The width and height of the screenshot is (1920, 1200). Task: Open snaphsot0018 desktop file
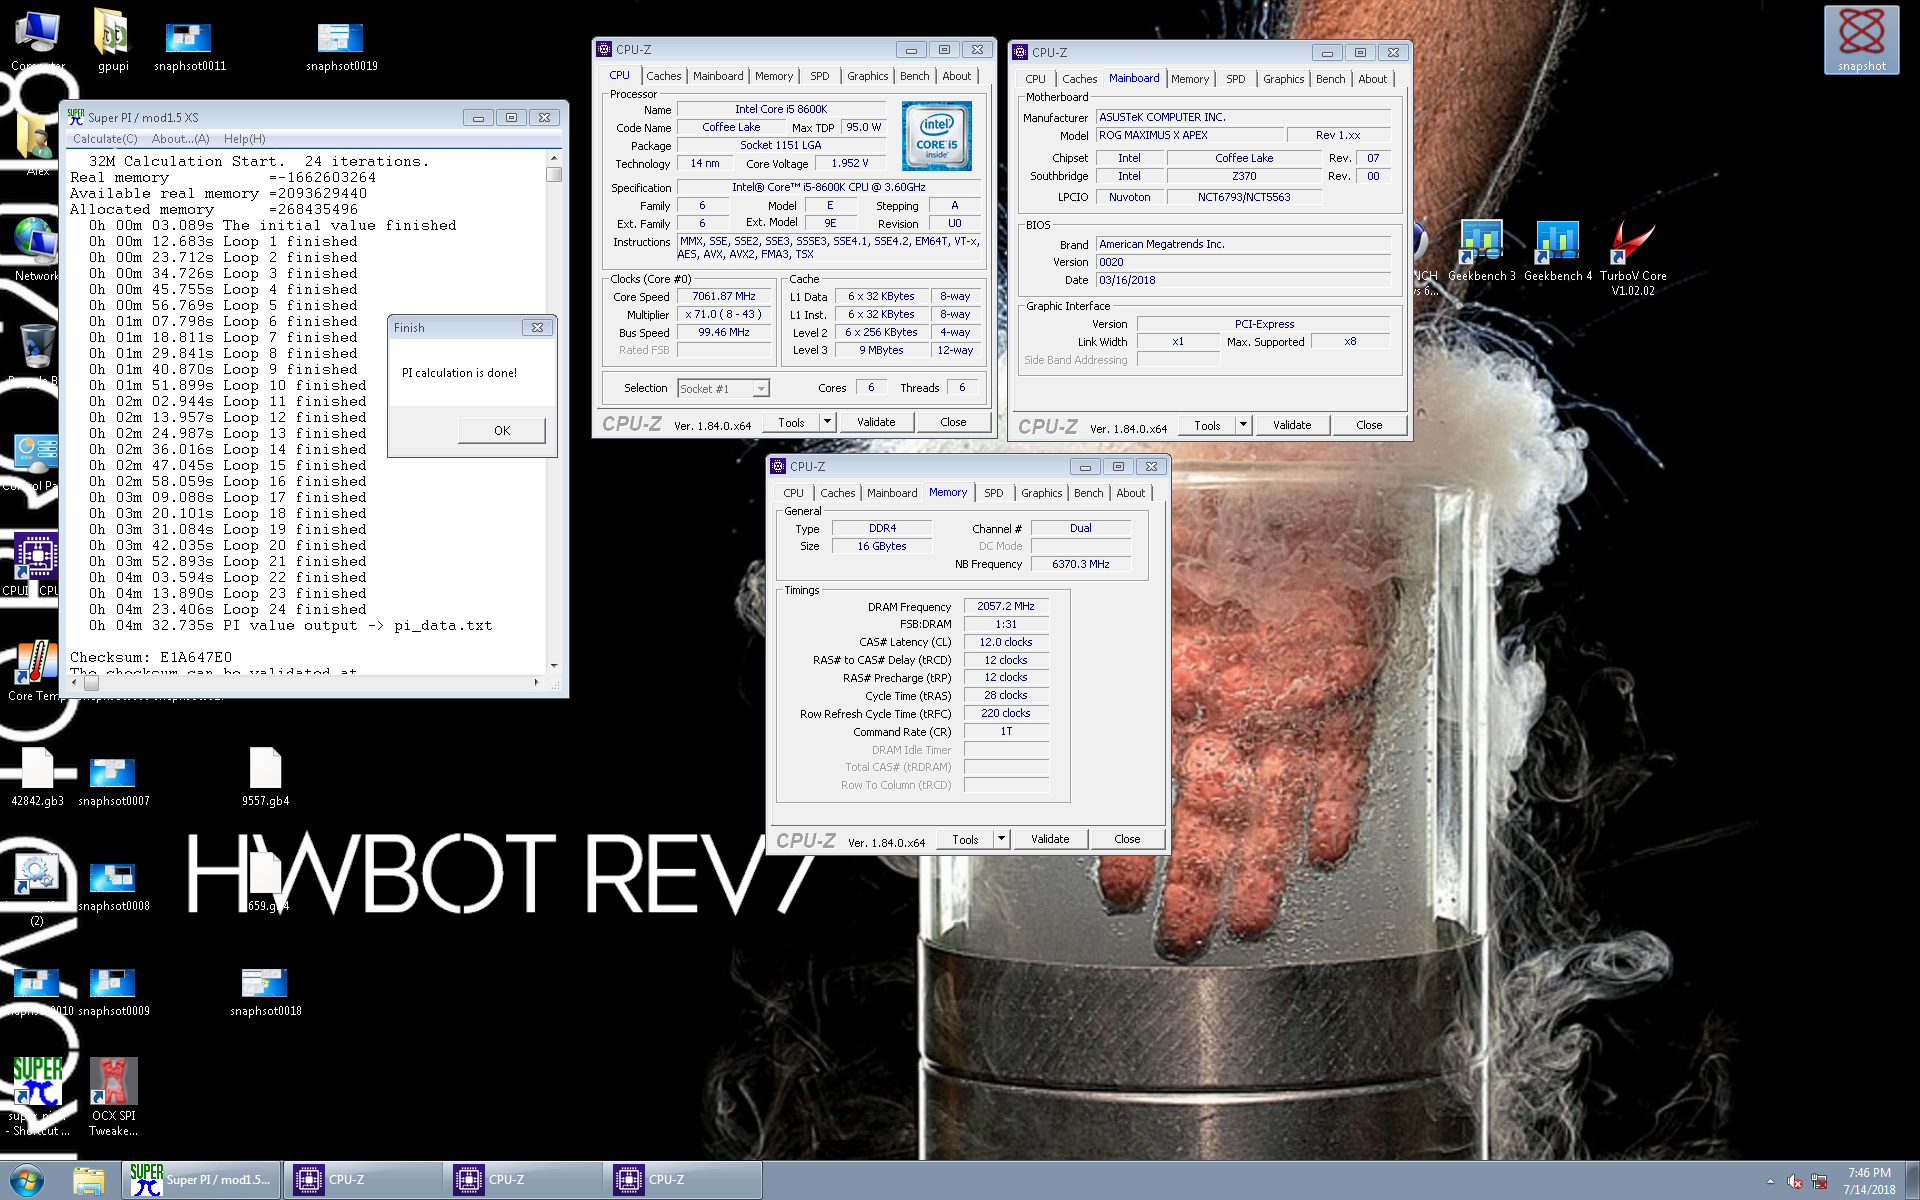tap(265, 992)
